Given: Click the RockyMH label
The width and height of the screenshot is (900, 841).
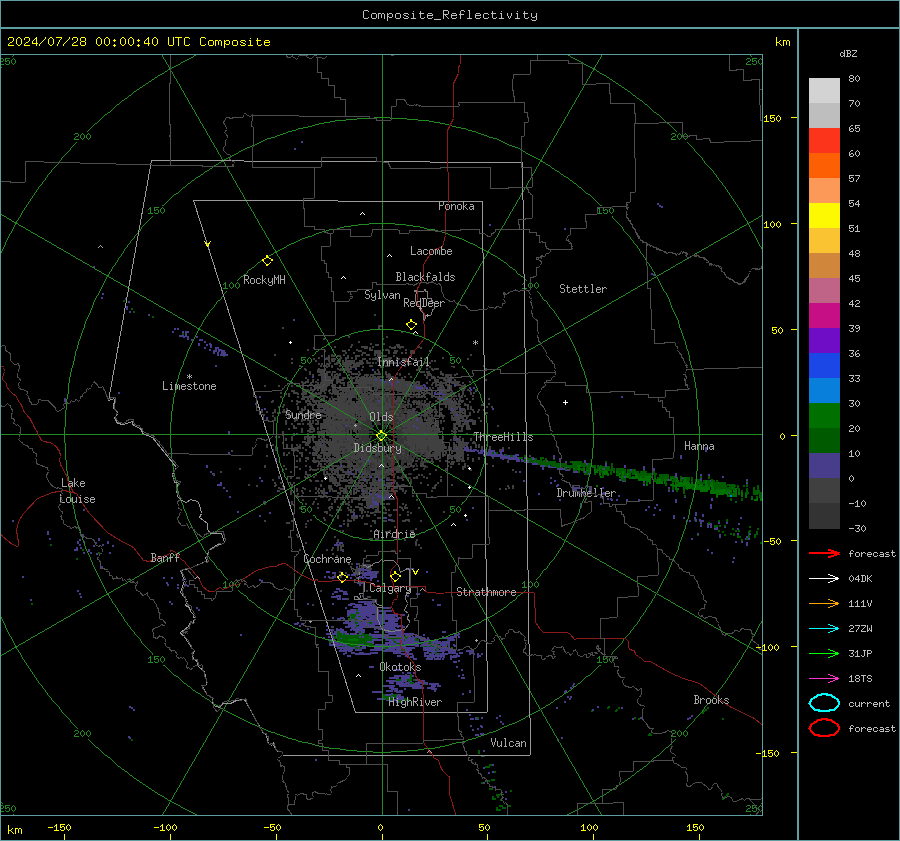Looking at the screenshot, I should click(264, 280).
